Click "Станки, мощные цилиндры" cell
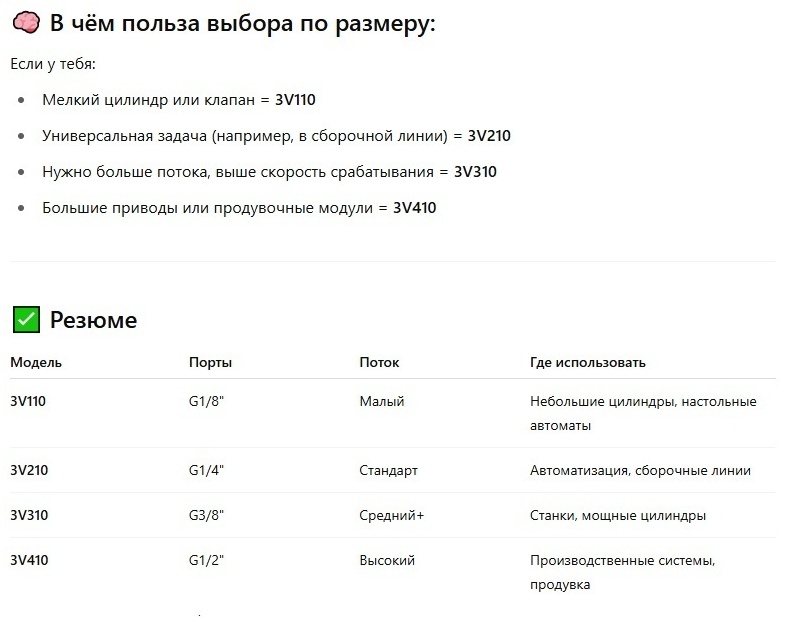 [618, 515]
